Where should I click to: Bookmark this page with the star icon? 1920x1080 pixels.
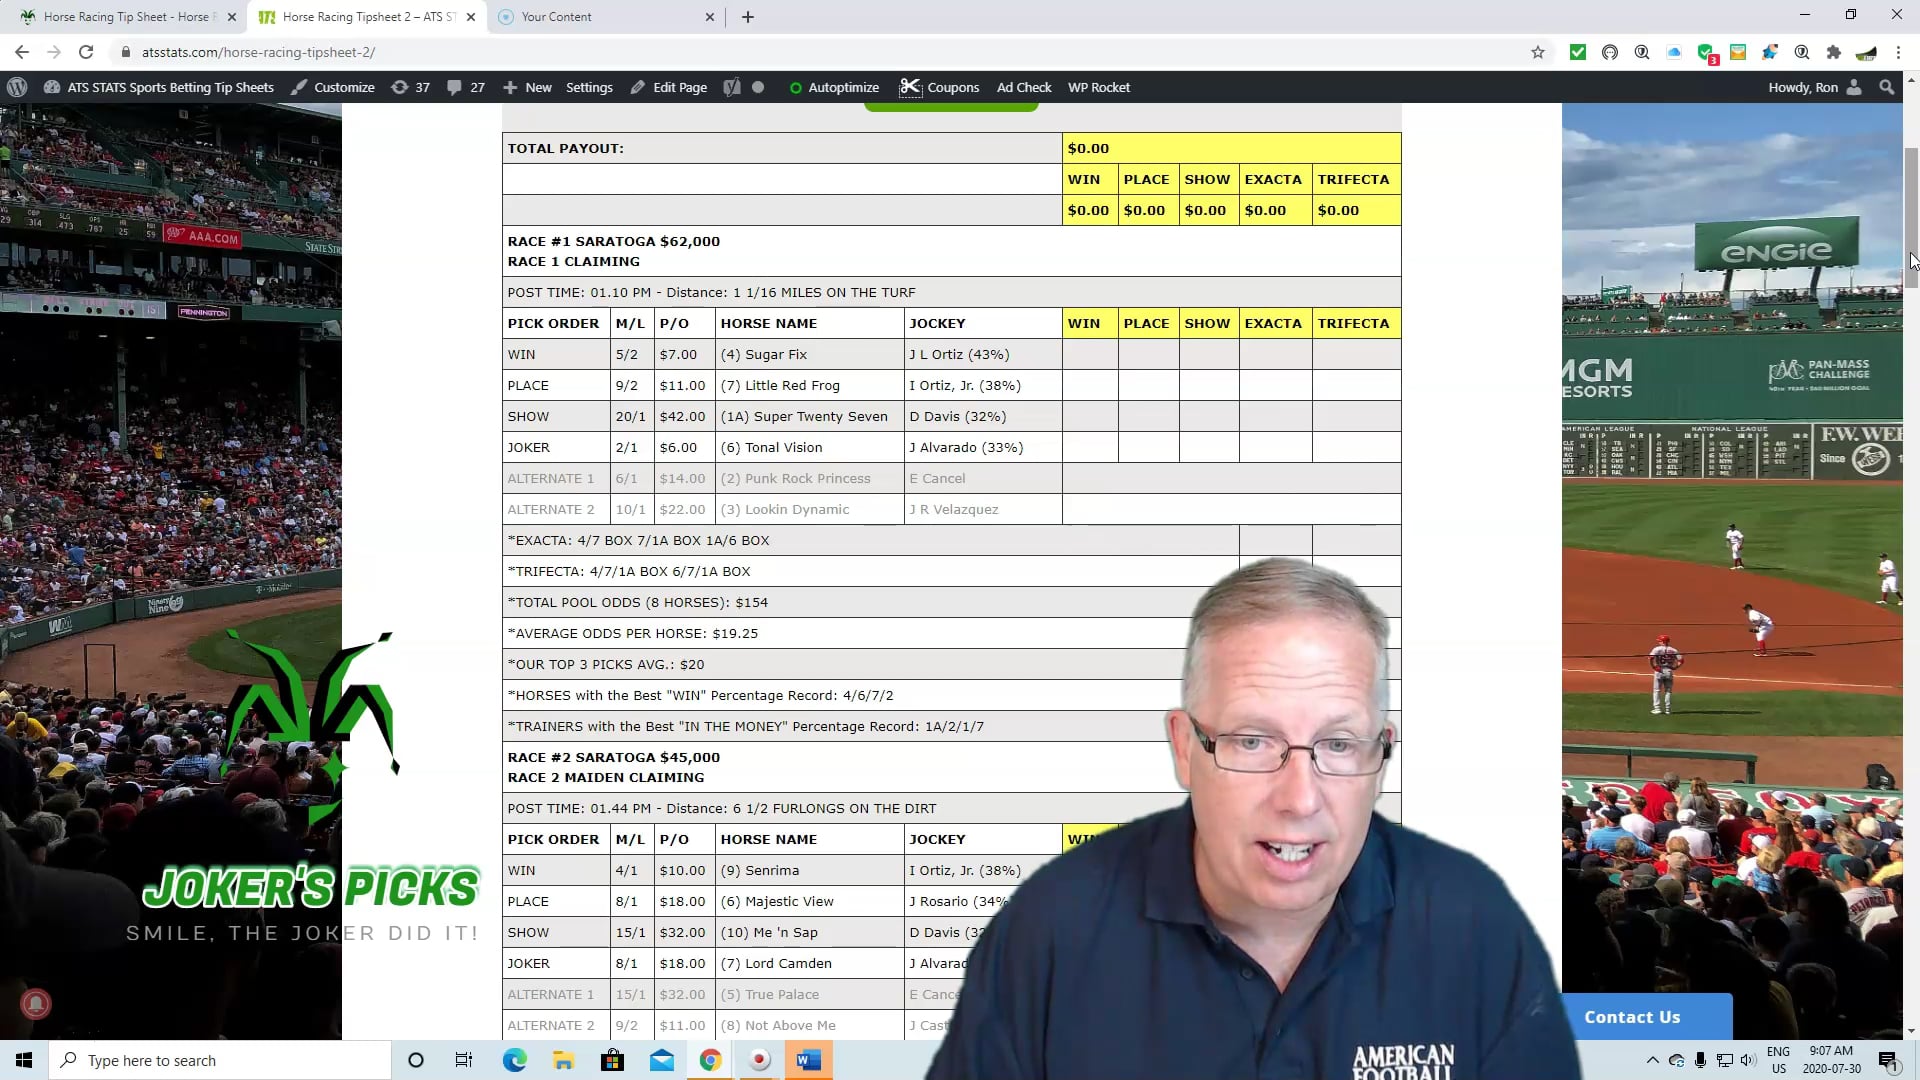(x=1538, y=52)
